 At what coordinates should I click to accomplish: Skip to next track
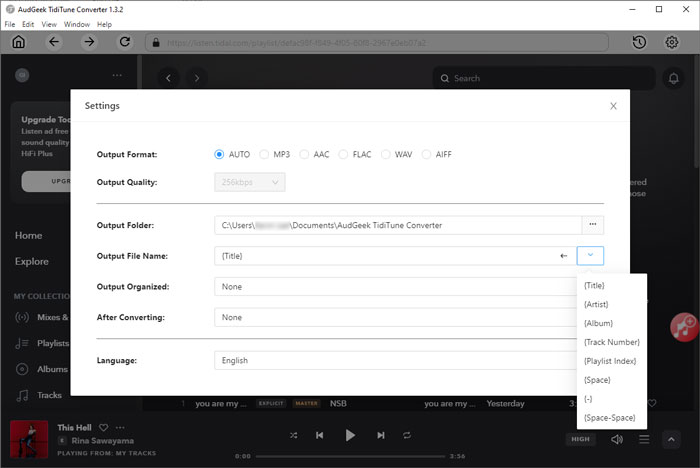point(380,435)
